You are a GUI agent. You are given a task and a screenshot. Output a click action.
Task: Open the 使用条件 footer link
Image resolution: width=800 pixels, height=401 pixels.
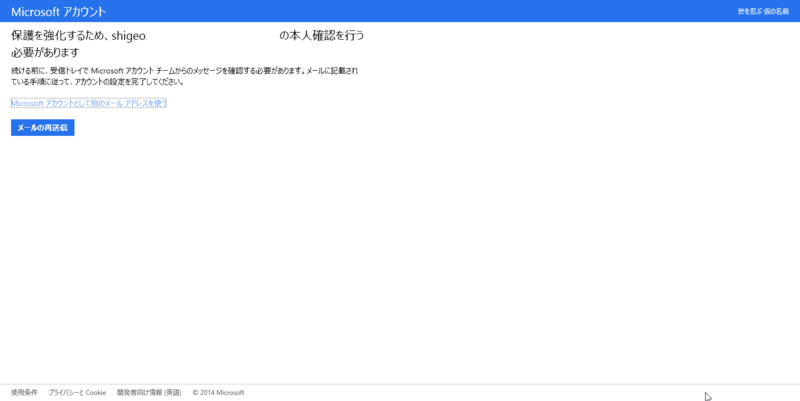coord(24,393)
